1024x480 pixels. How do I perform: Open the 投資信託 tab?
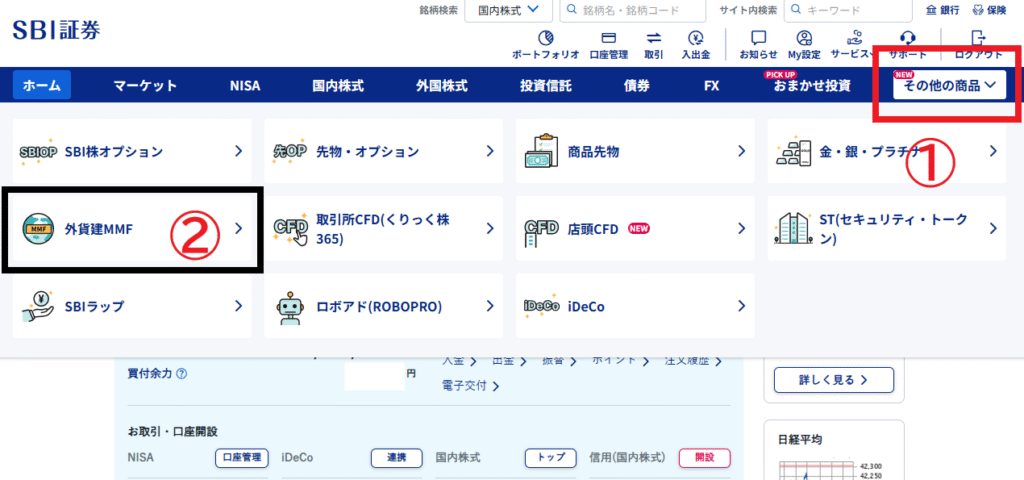point(546,85)
